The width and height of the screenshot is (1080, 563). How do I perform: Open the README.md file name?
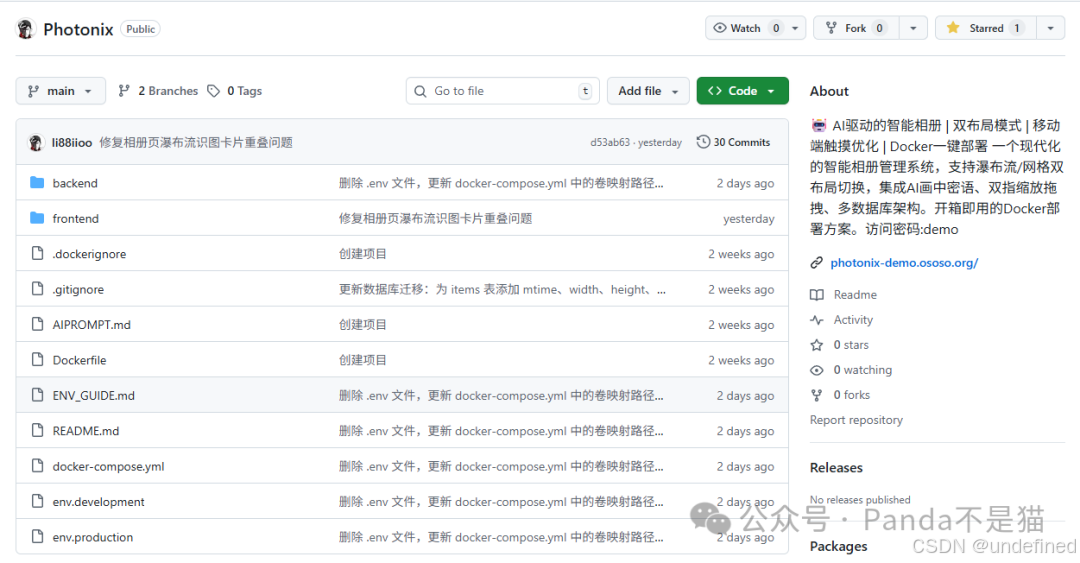86,431
